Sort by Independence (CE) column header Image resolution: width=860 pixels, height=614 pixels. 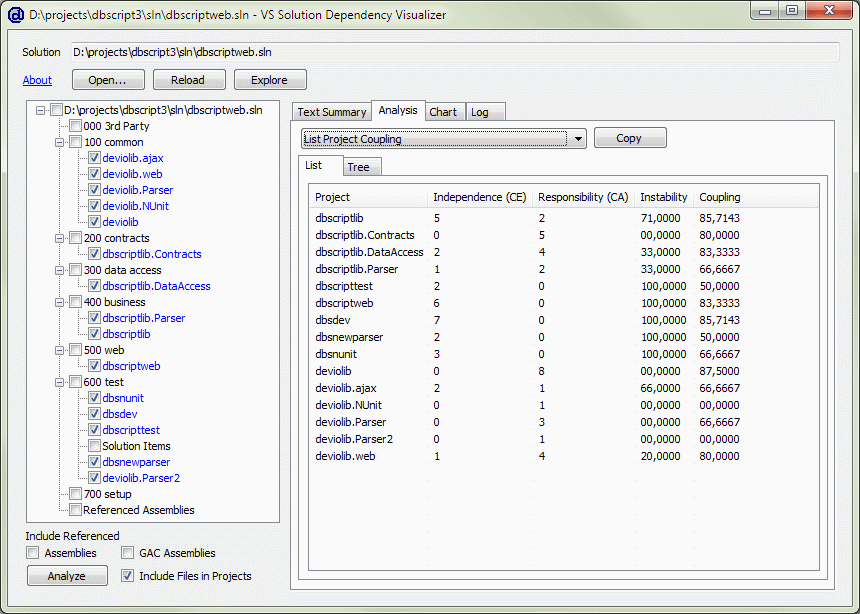[x=480, y=197]
